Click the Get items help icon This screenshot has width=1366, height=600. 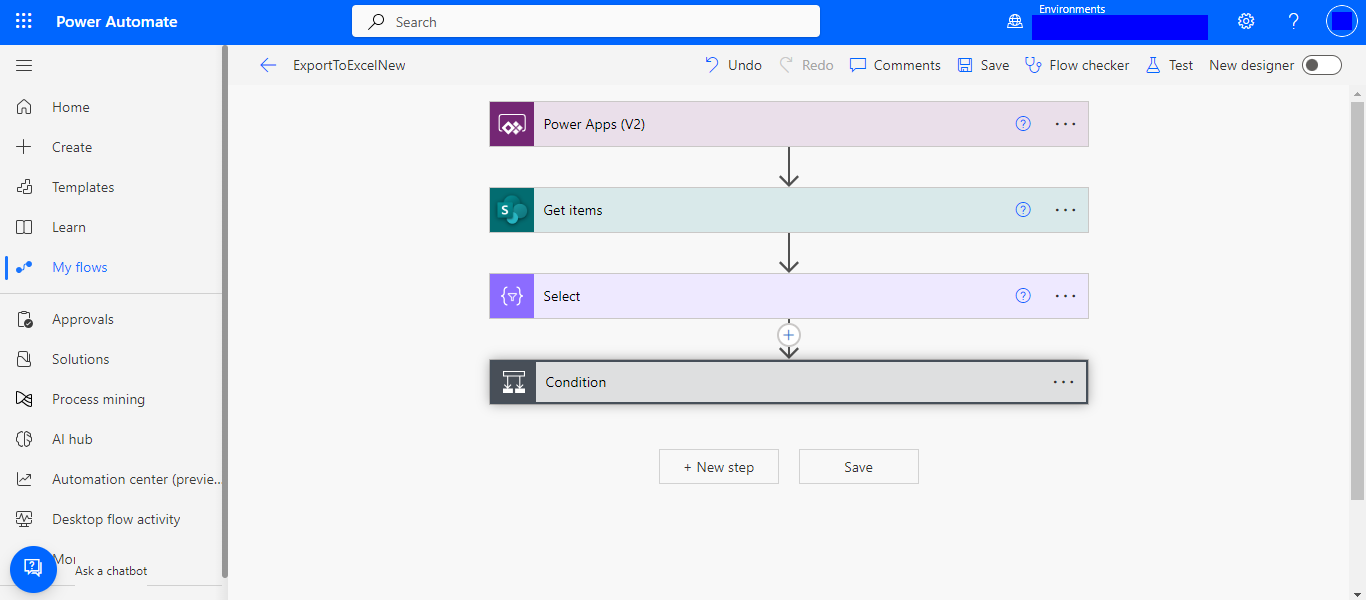[x=1023, y=210]
